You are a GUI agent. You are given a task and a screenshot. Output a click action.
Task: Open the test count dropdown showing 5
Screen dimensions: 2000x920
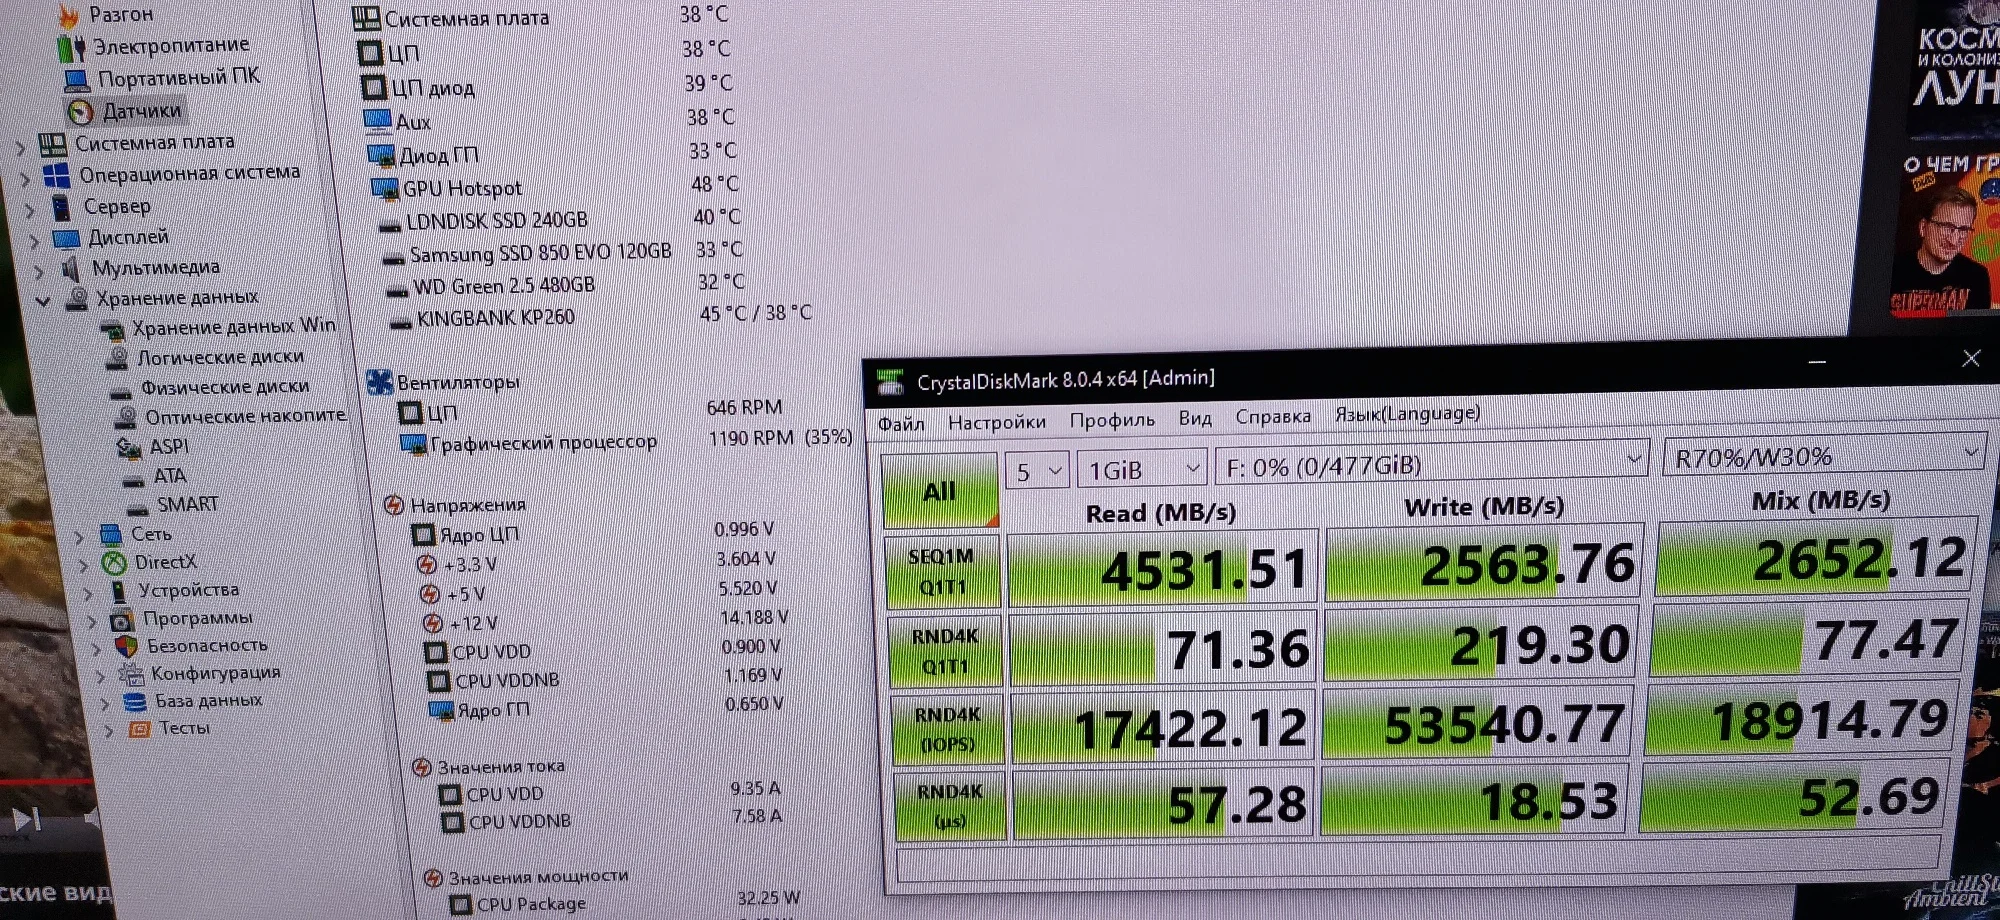coord(1038,471)
